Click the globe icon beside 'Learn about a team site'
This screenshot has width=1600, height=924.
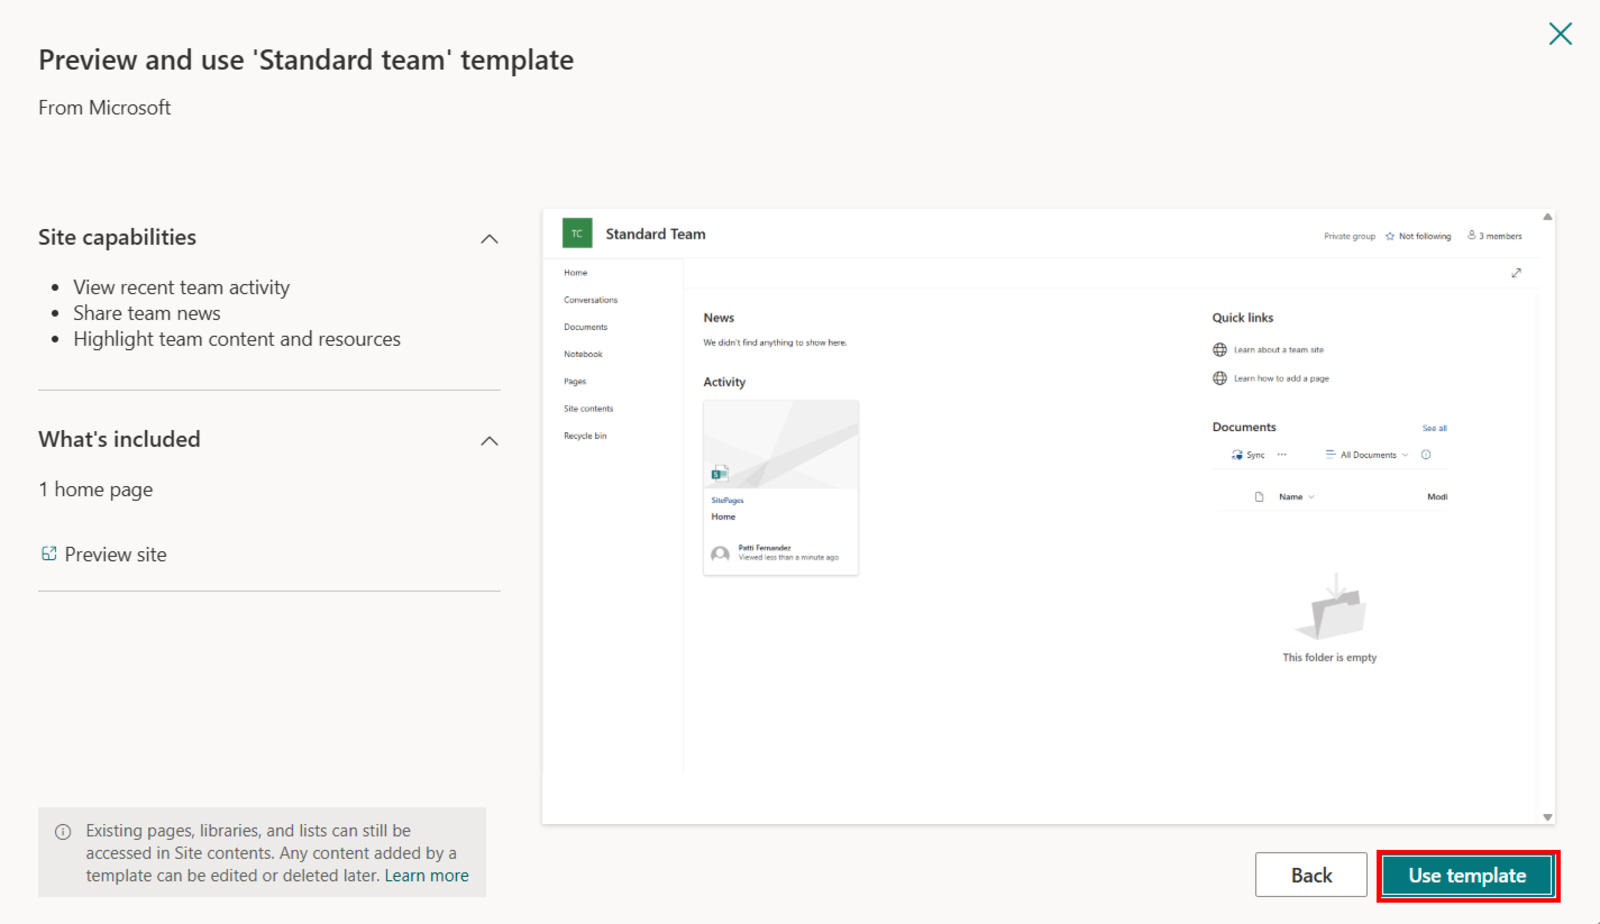1220,349
